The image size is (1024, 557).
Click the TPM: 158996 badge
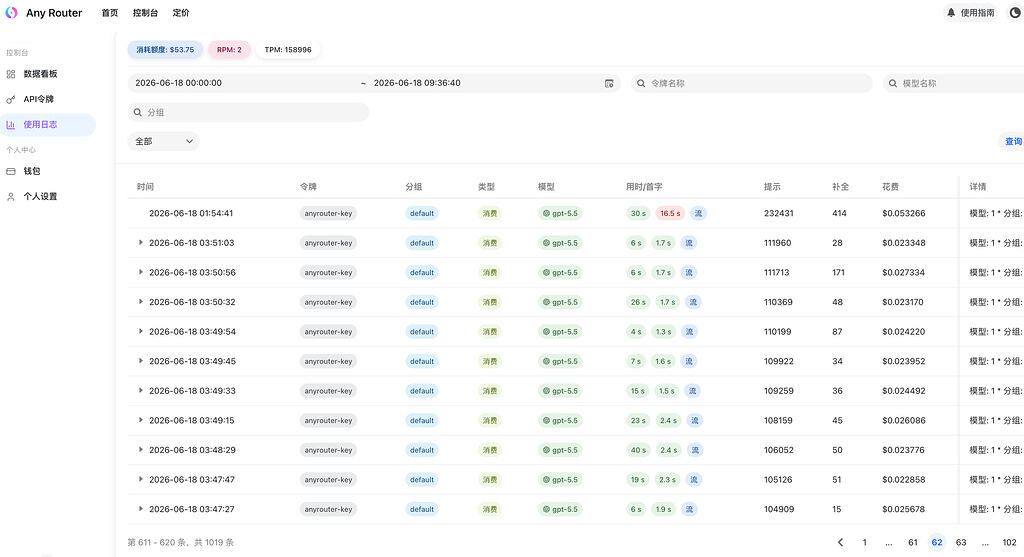point(288,50)
